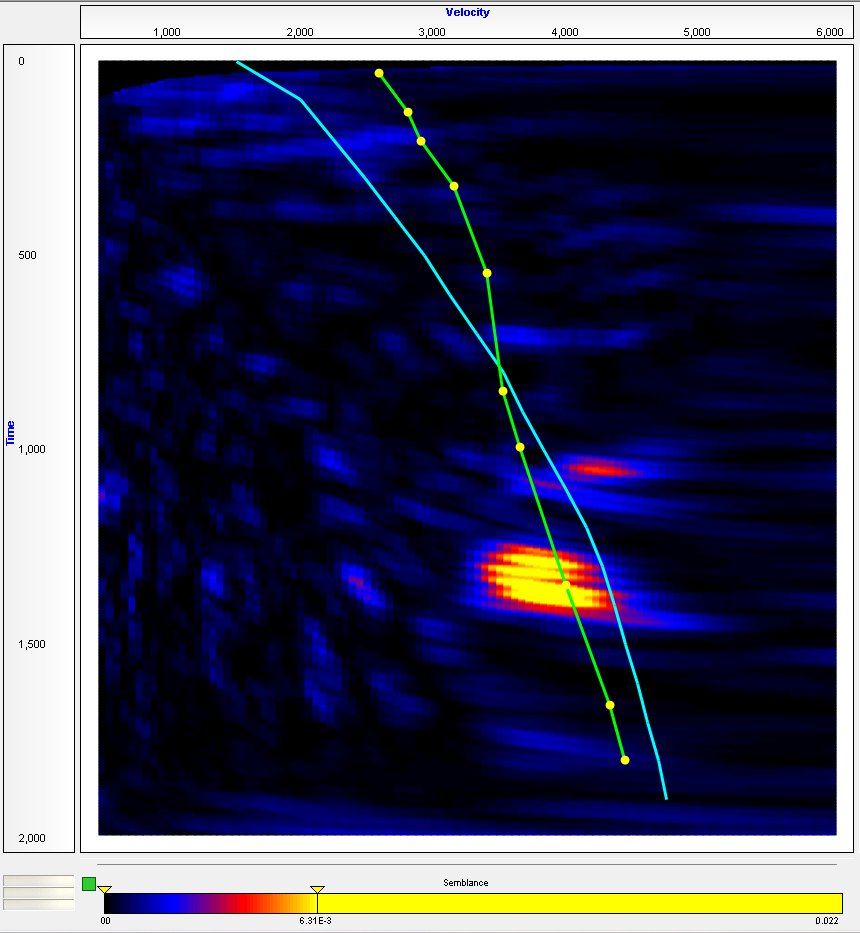The image size is (860, 933).
Task: Select the topmost velocity pick near time 0
Action: coord(379,73)
